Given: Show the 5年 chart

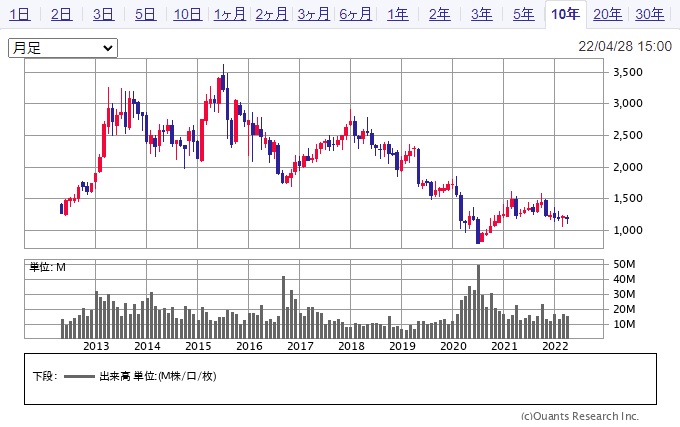Looking at the screenshot, I should [x=523, y=14].
